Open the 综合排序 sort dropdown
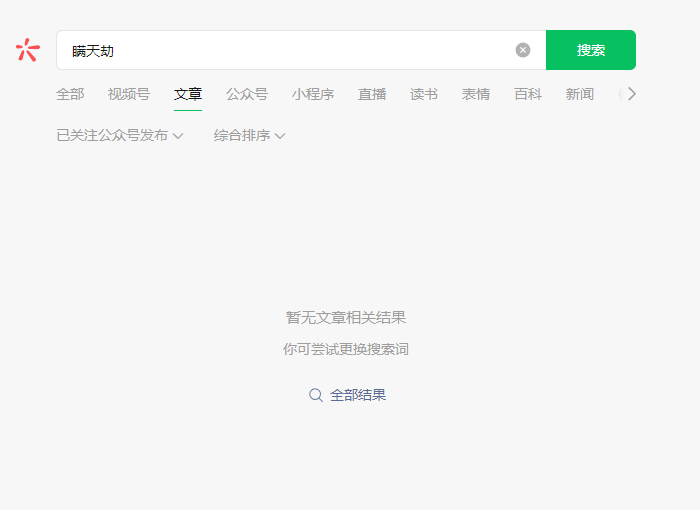The width and height of the screenshot is (700, 510). coord(249,135)
